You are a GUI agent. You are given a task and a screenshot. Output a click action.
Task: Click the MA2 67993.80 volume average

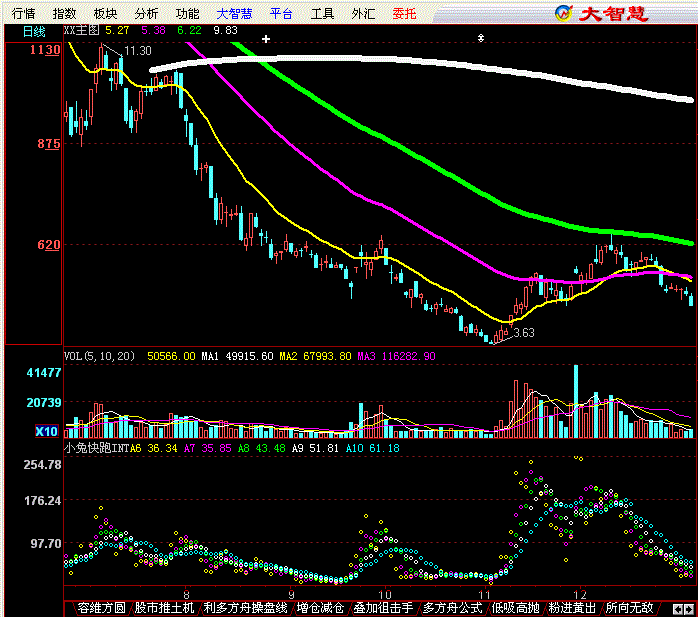tap(315, 356)
